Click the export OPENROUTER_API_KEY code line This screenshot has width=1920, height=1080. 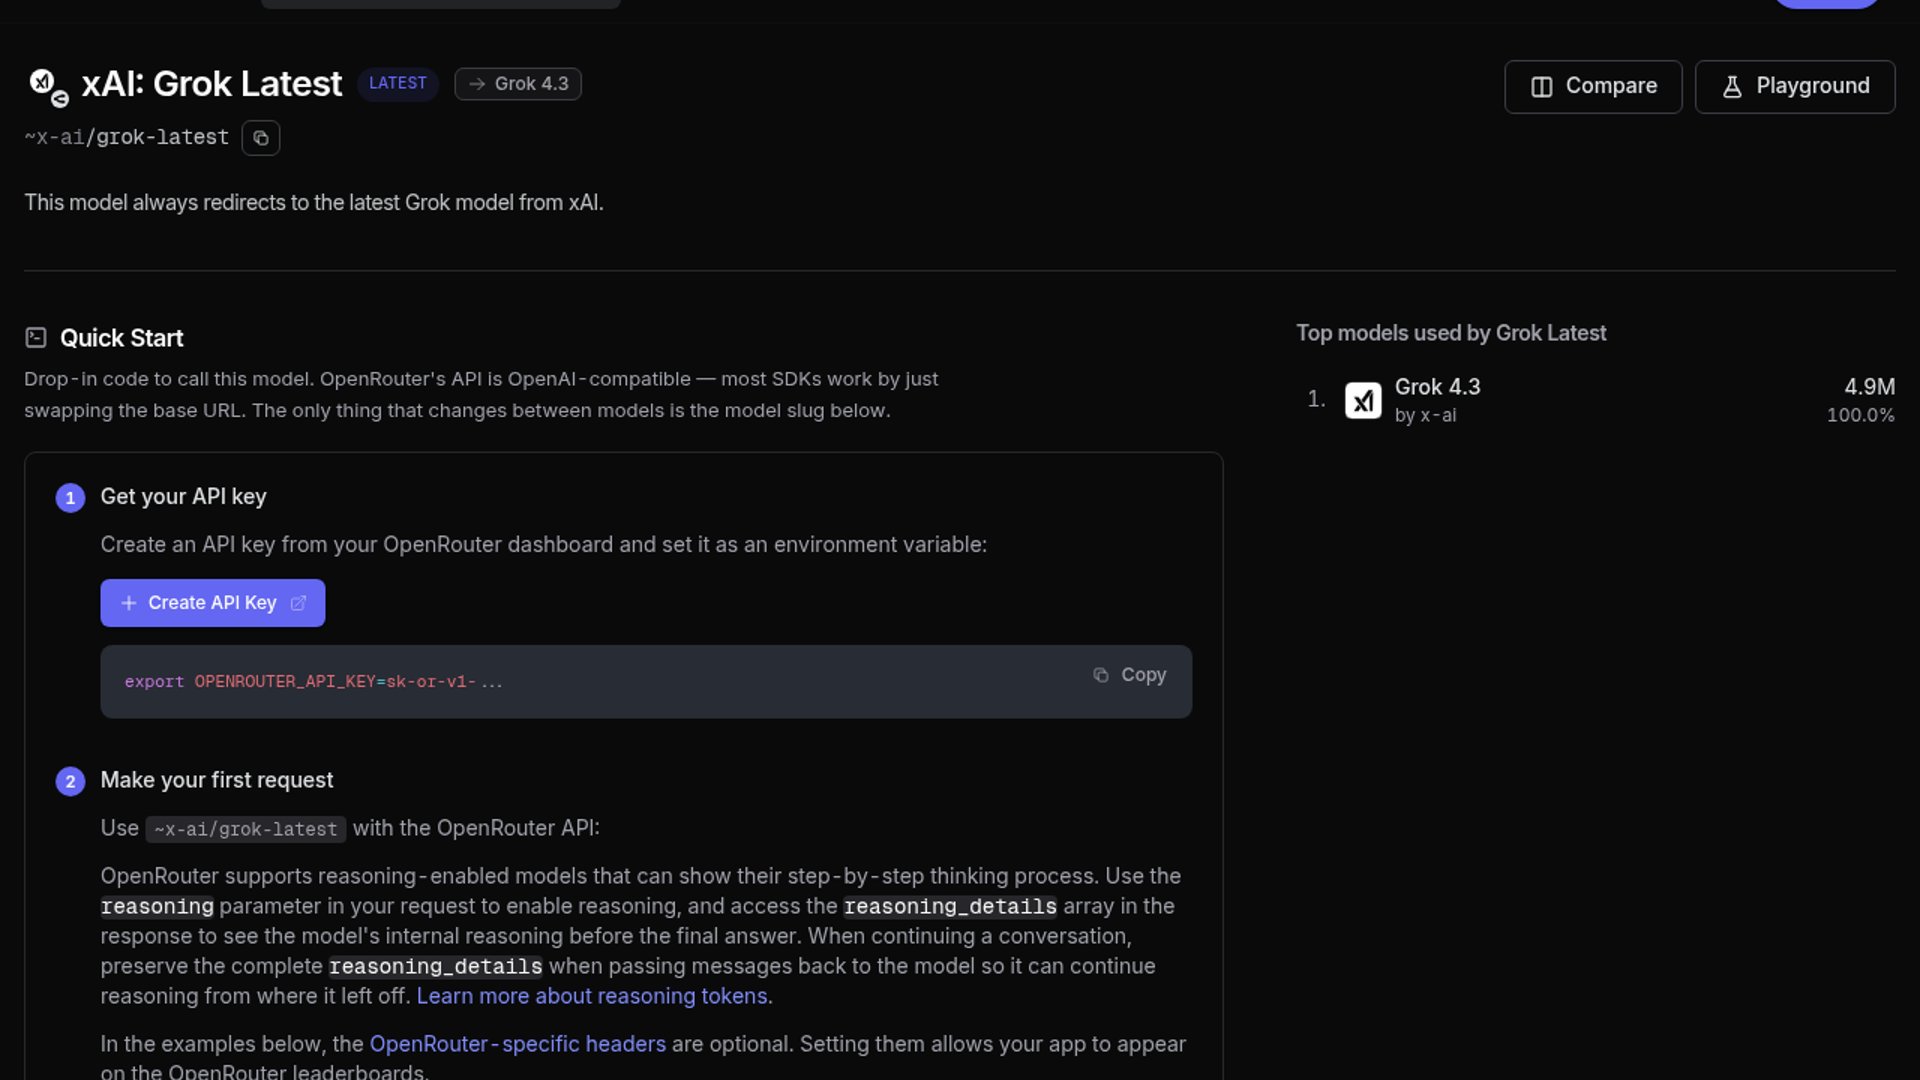pyautogui.click(x=313, y=682)
